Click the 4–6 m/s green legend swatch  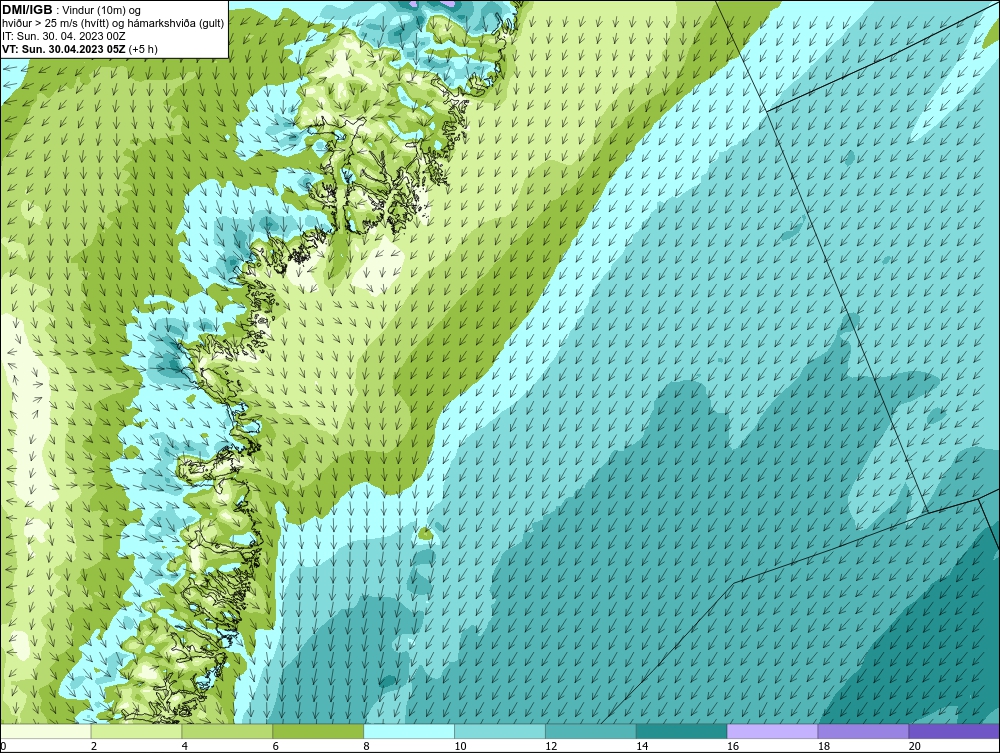[x=227, y=731]
